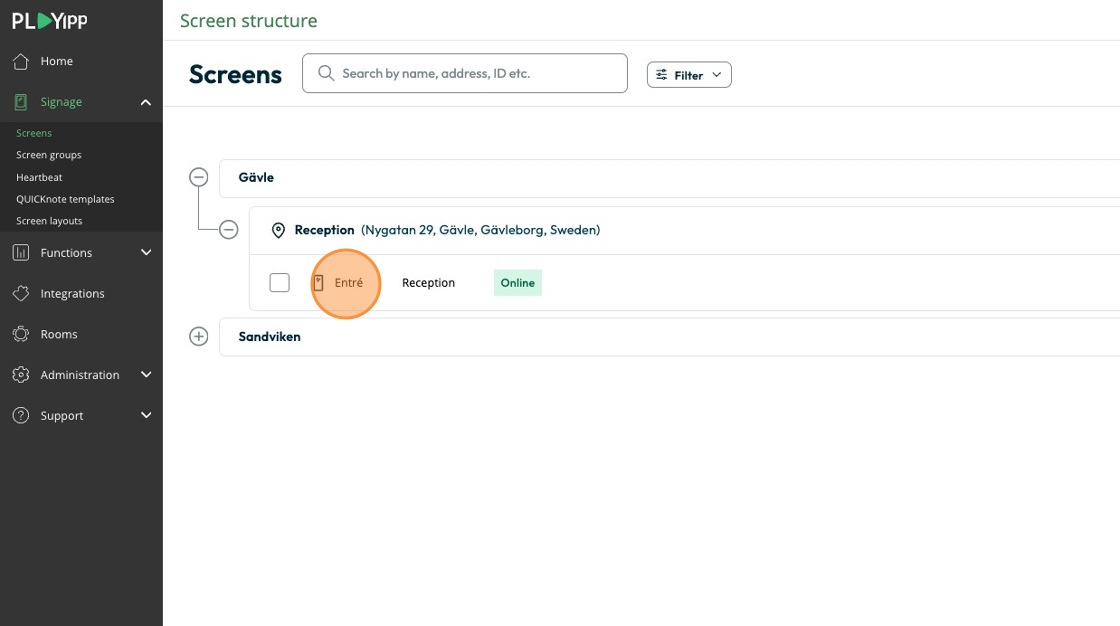Open the Filter dropdown

tap(689, 75)
